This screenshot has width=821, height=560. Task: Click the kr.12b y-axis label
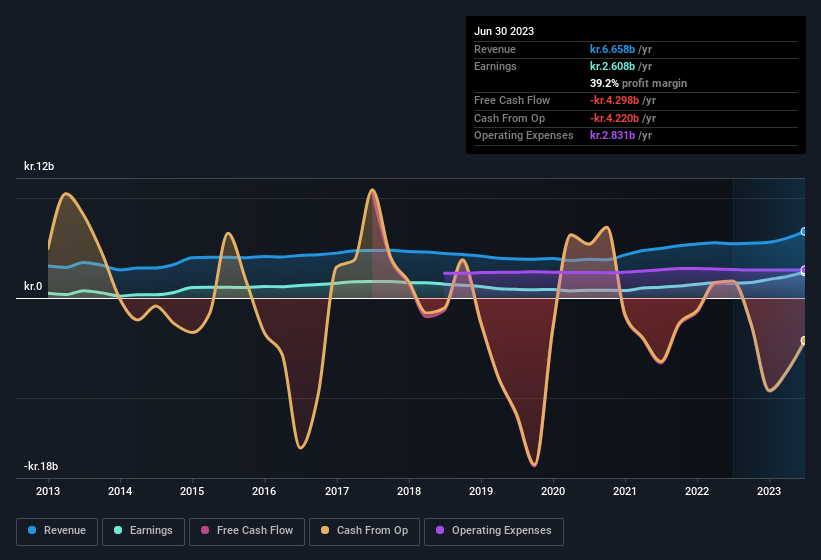(x=39, y=166)
